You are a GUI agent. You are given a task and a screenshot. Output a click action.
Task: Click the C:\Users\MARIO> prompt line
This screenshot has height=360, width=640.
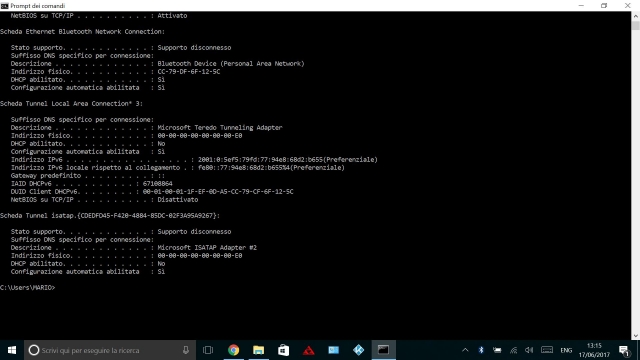point(27,288)
